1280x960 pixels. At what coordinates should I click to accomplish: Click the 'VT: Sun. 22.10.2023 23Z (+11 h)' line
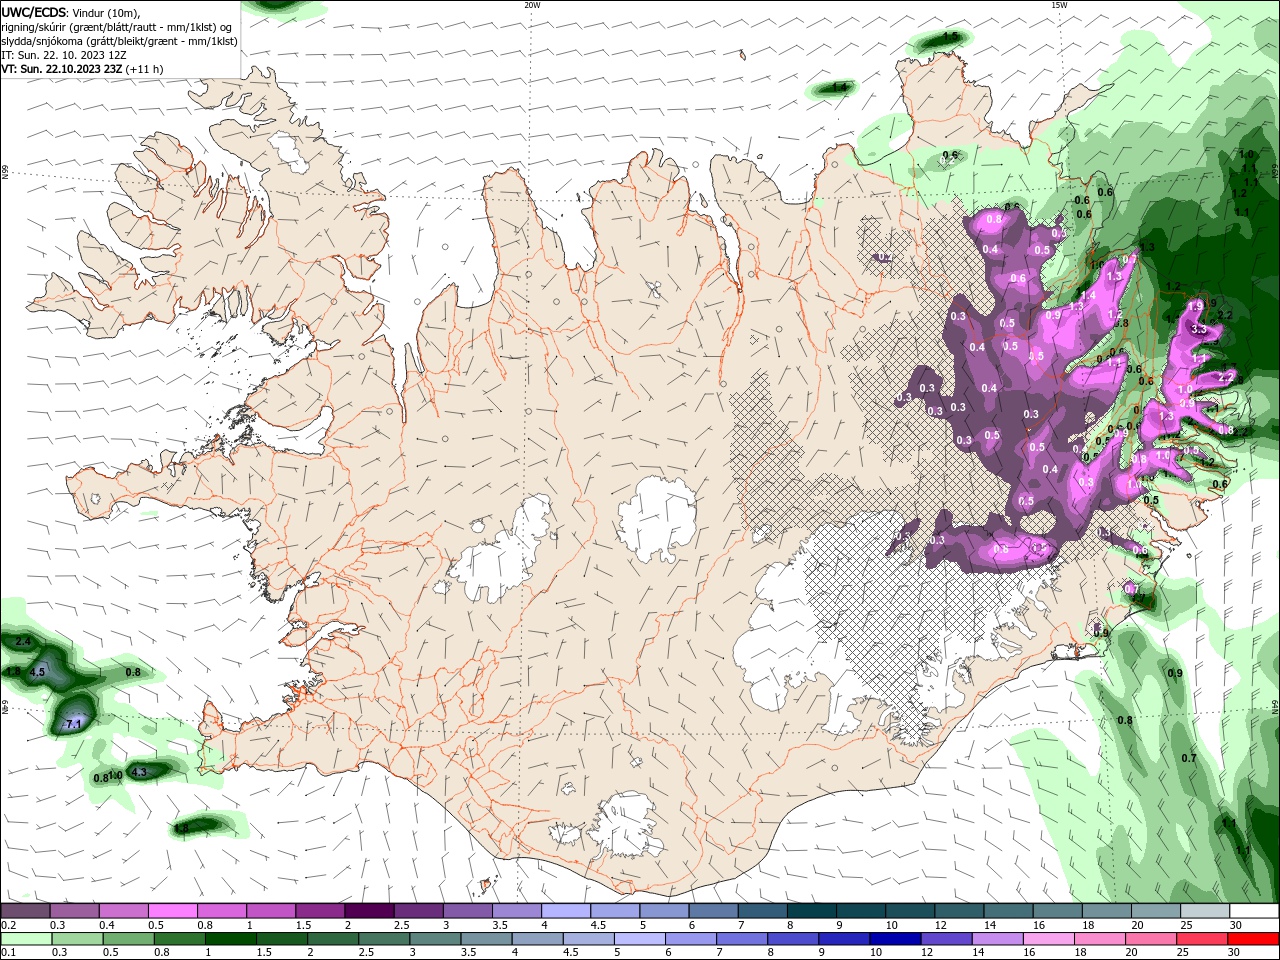point(82,69)
